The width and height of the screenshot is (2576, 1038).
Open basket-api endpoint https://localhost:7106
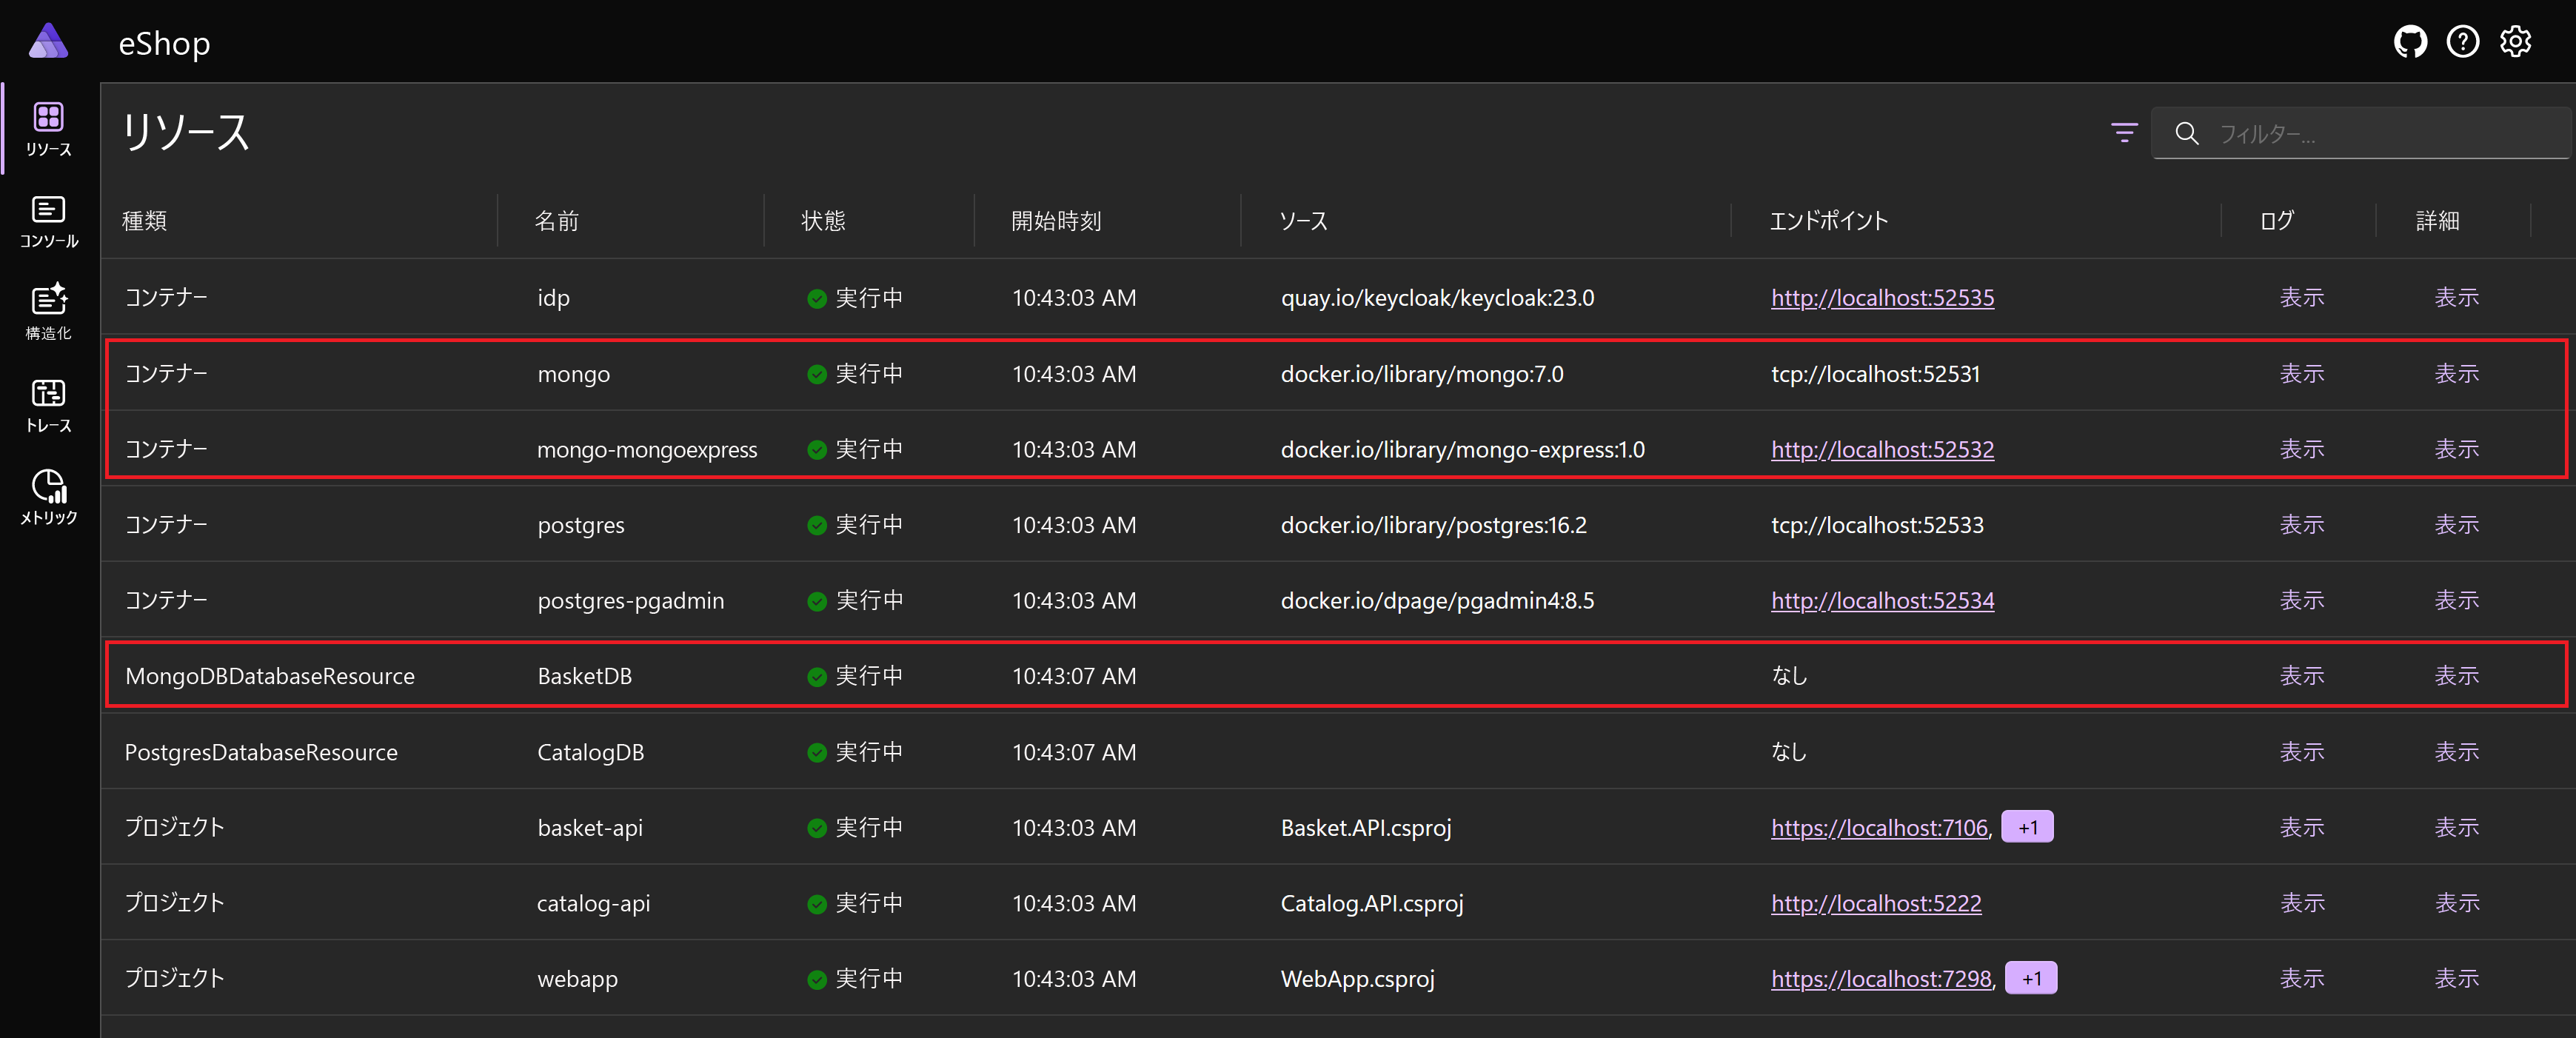[1879, 828]
